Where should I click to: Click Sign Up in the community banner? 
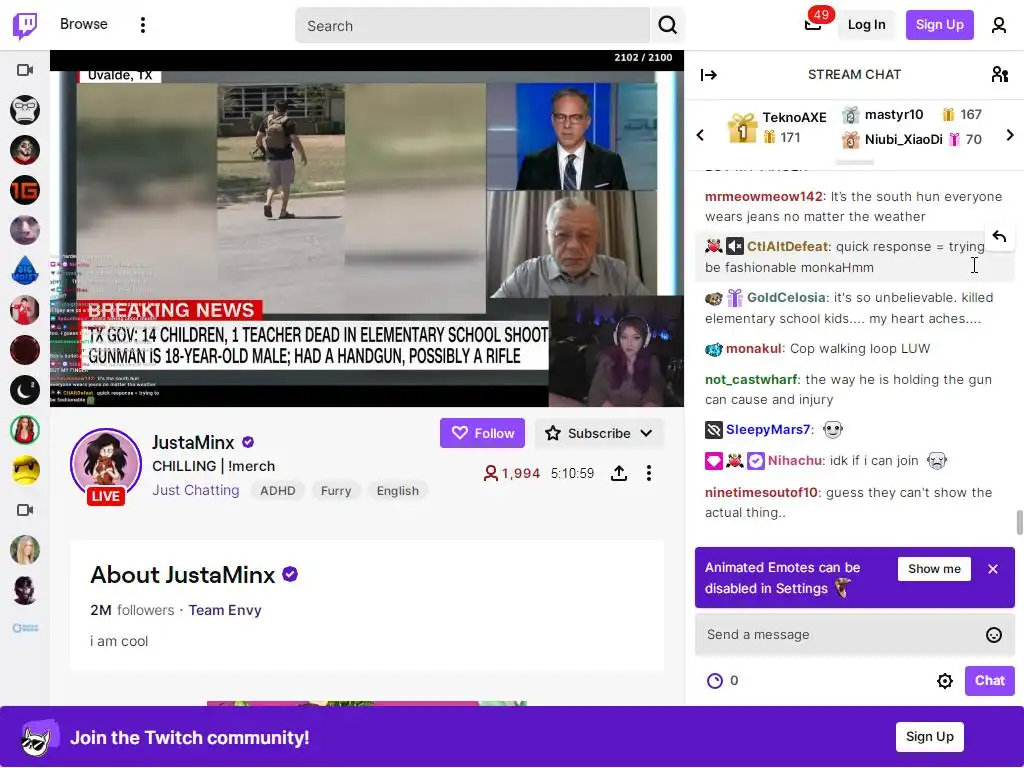click(929, 737)
